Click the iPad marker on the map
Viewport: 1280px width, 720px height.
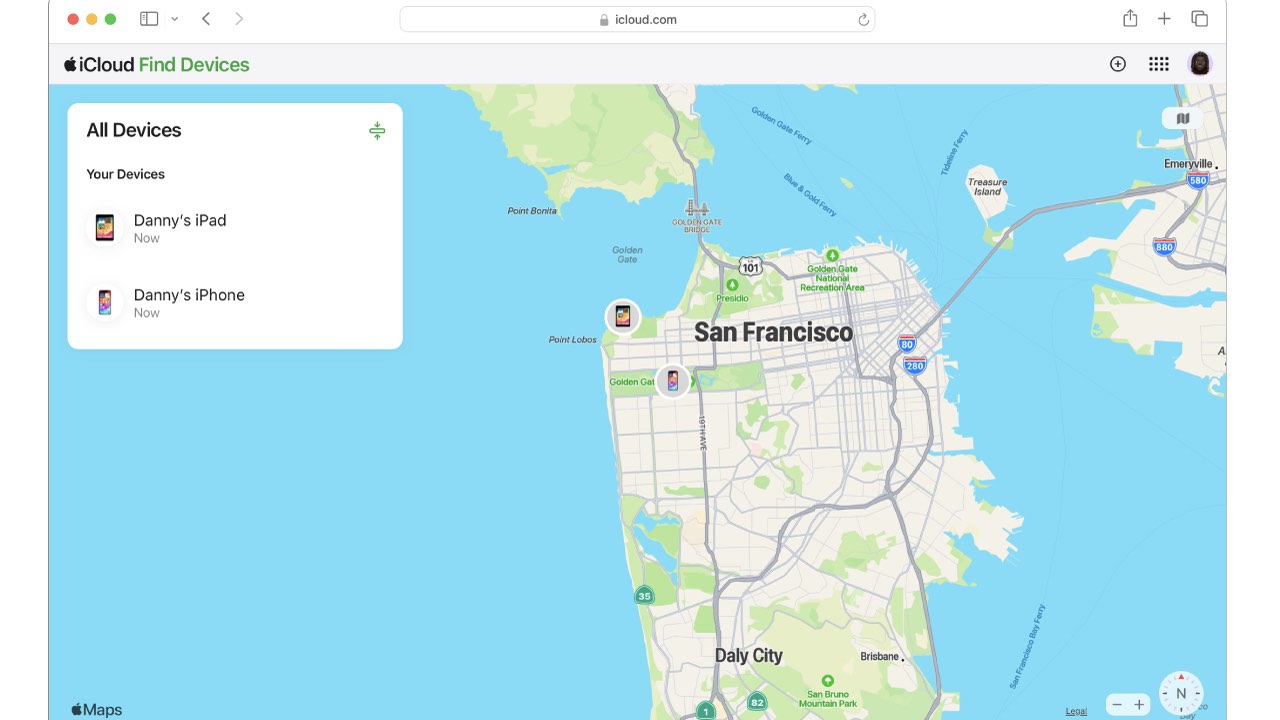[x=623, y=317]
